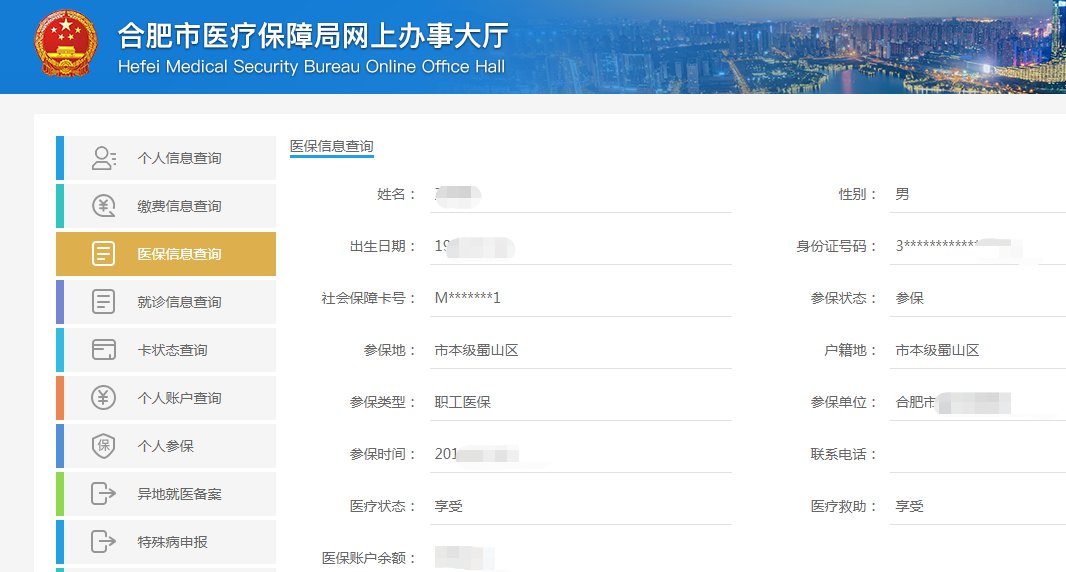Click the personal account yen circle icon

tap(104, 398)
